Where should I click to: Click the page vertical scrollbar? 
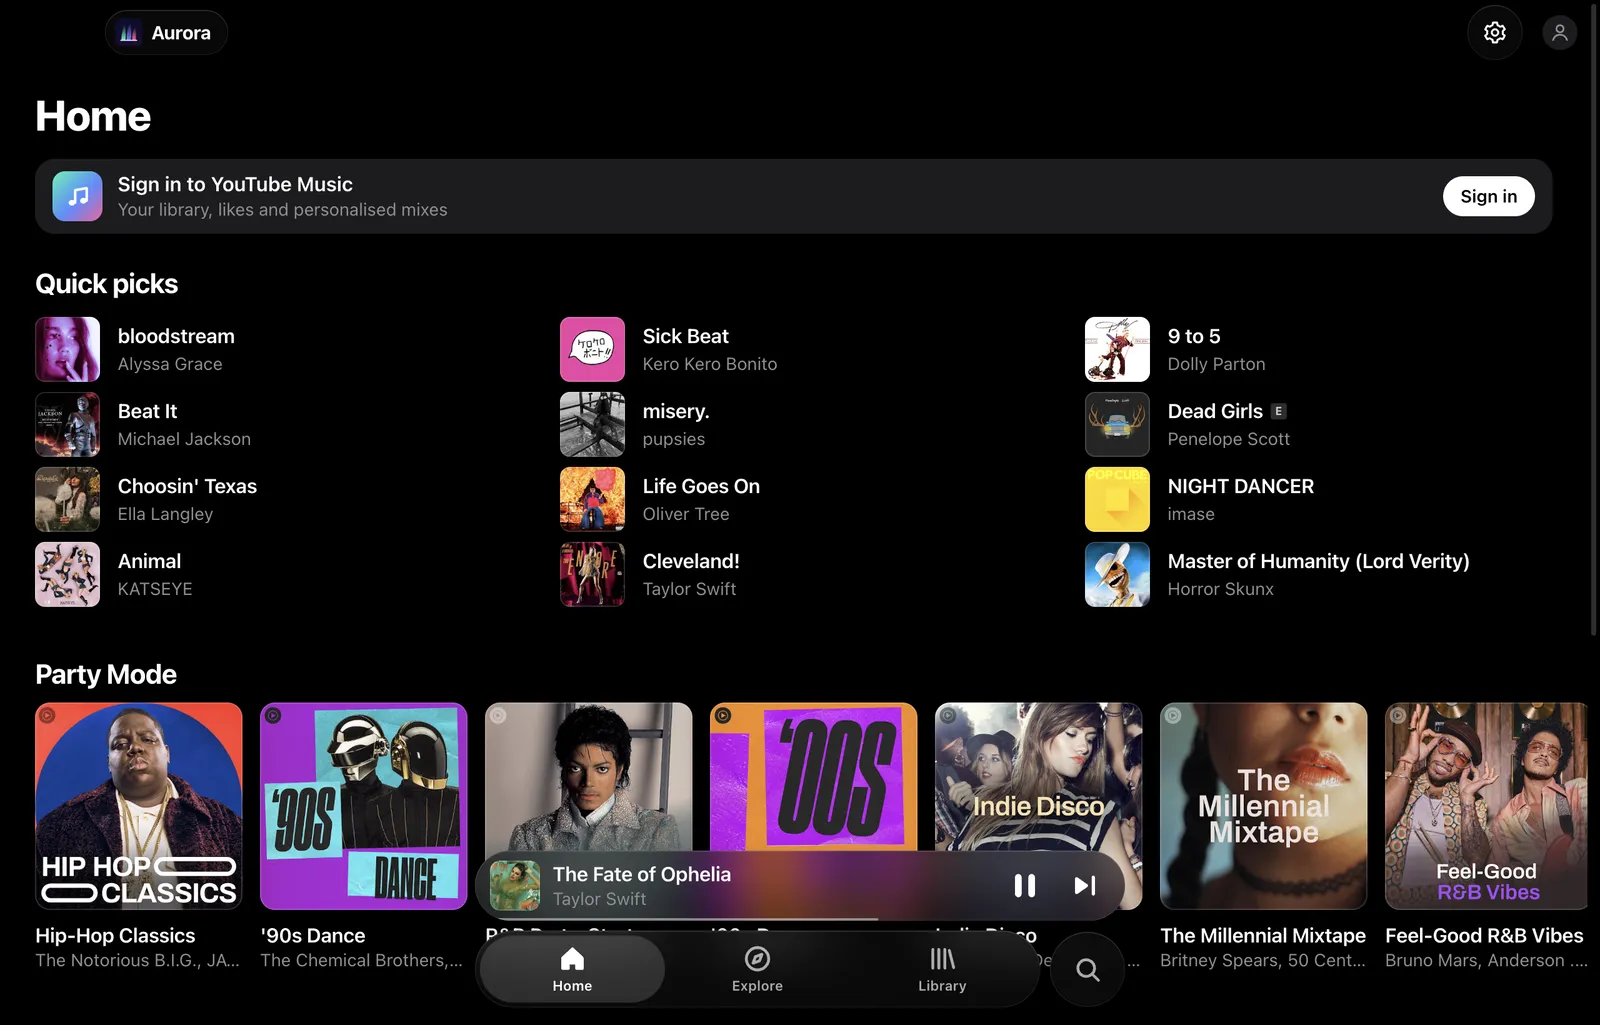[1594, 320]
